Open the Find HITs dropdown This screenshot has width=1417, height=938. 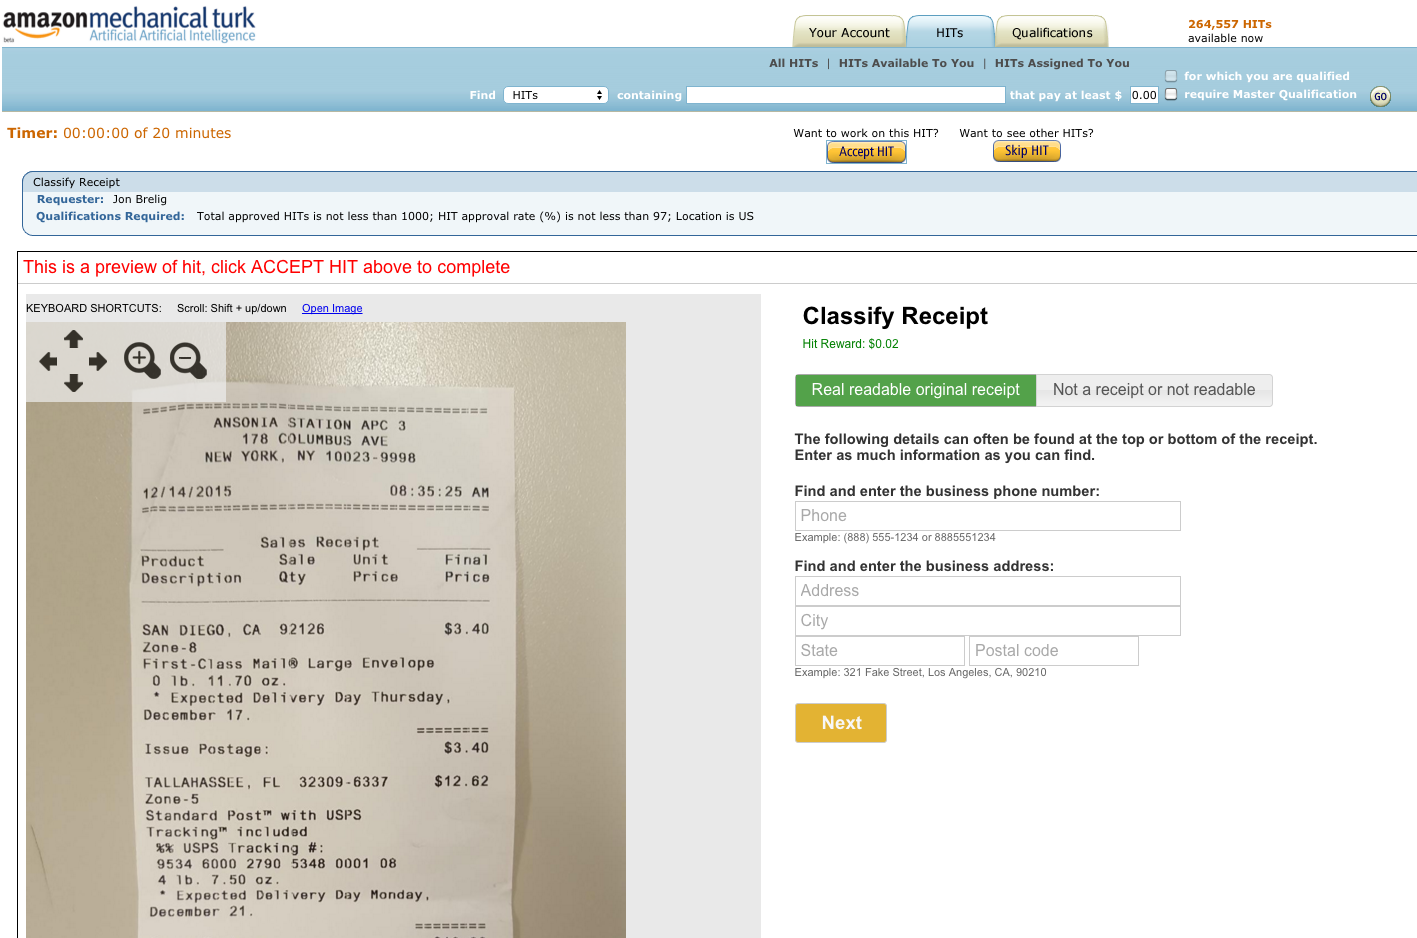[556, 95]
